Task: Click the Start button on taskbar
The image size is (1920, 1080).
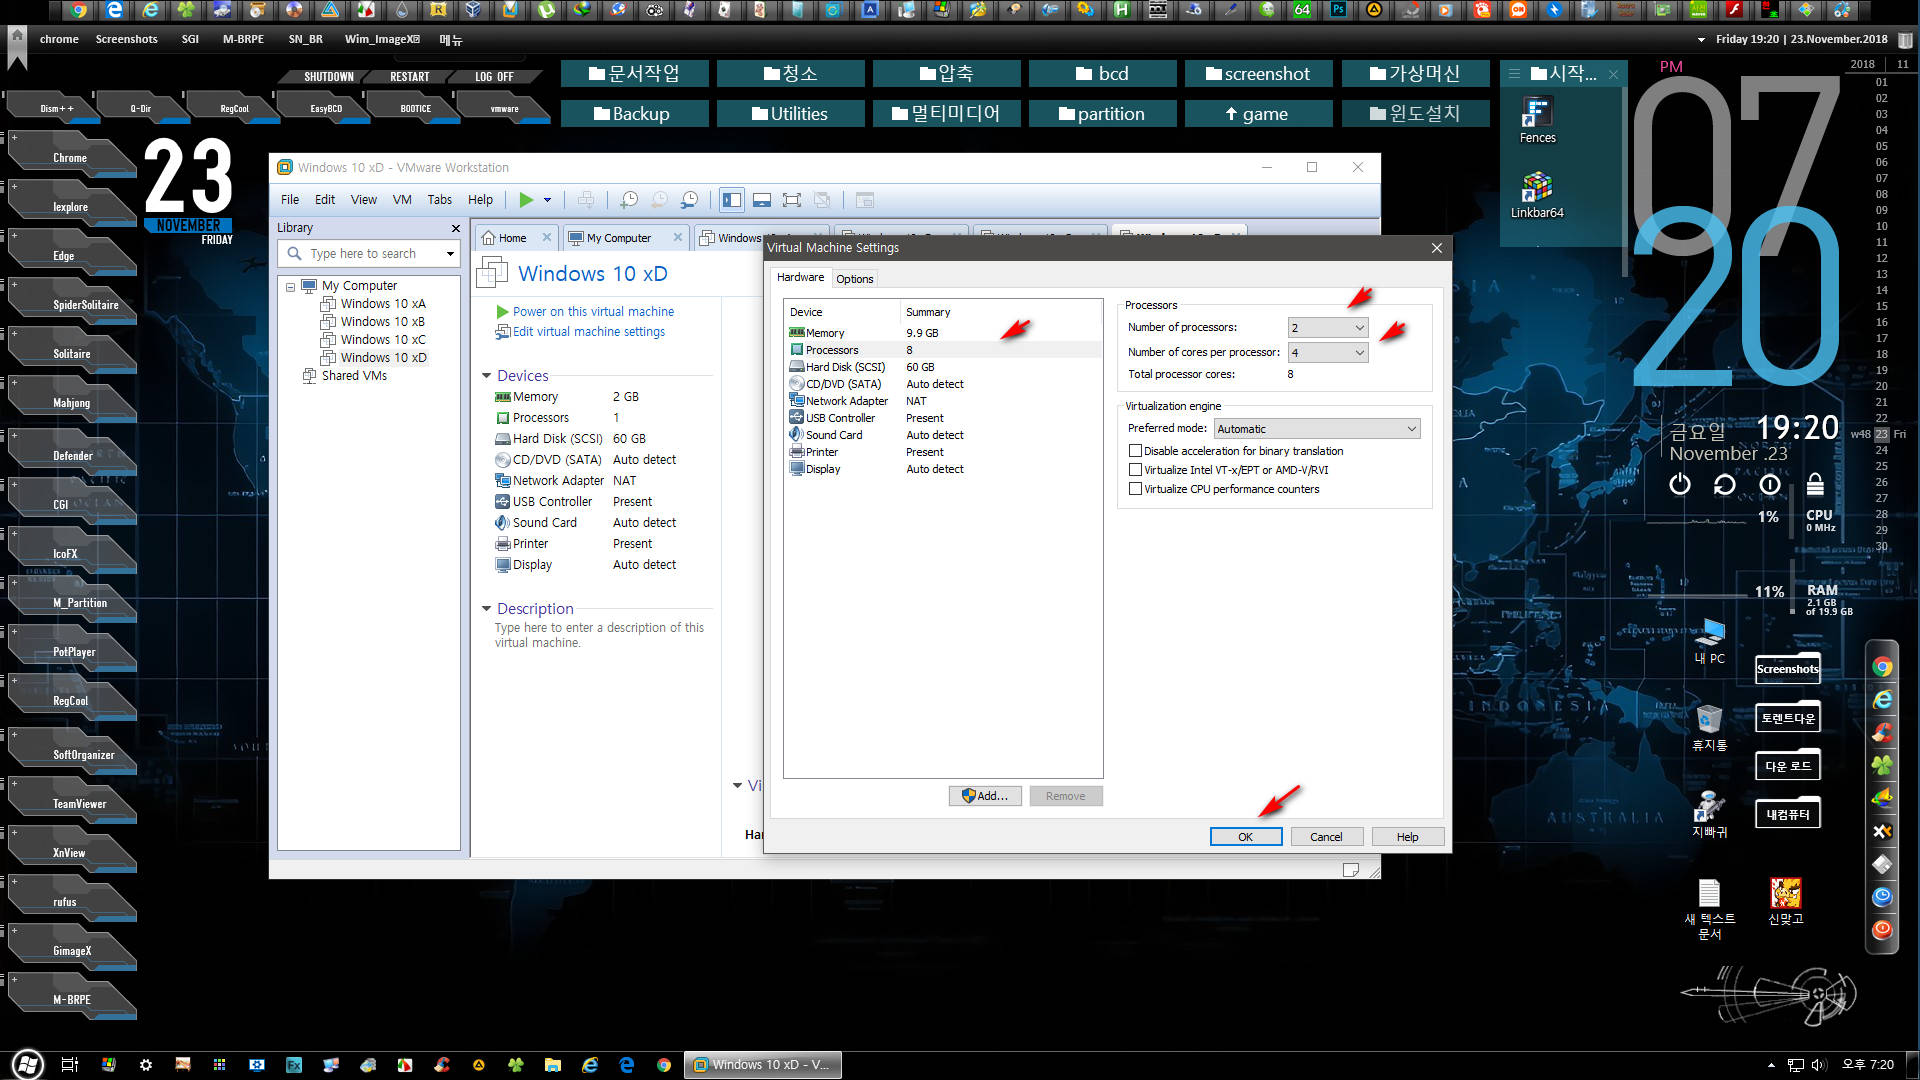Action: coord(27,1065)
